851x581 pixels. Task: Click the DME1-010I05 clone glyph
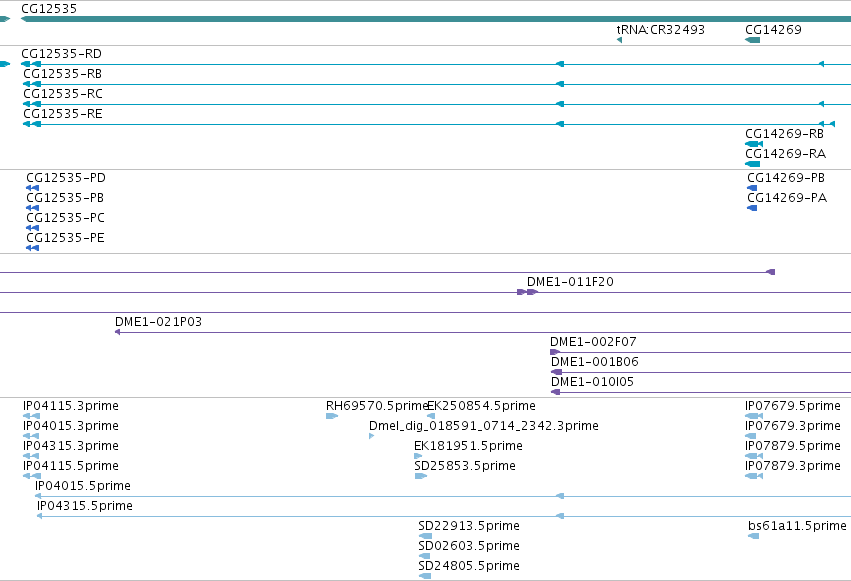click(x=555, y=392)
